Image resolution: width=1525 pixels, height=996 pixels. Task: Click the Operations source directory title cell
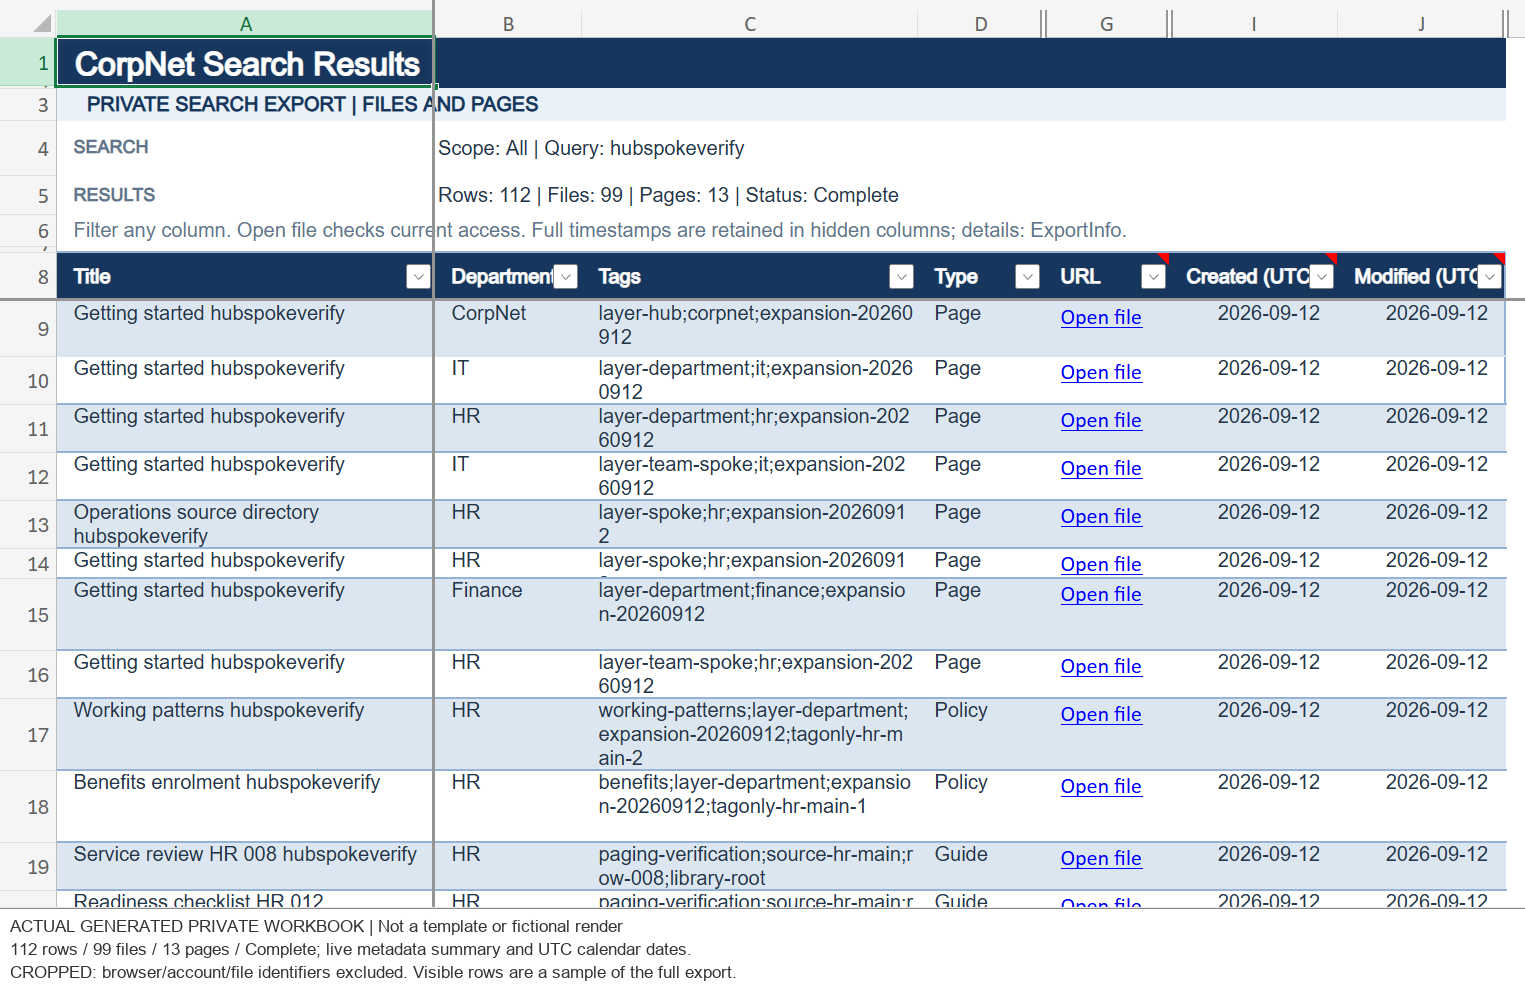pos(245,524)
